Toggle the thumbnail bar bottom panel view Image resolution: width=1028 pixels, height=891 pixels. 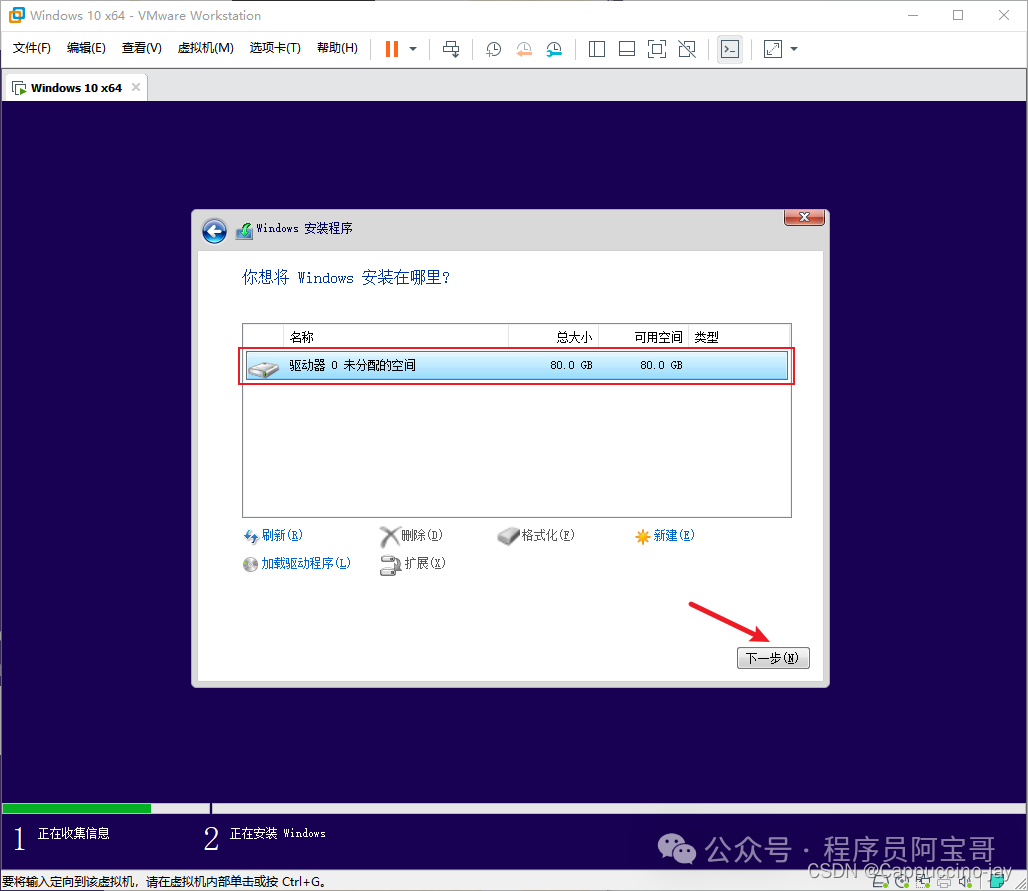(x=627, y=49)
